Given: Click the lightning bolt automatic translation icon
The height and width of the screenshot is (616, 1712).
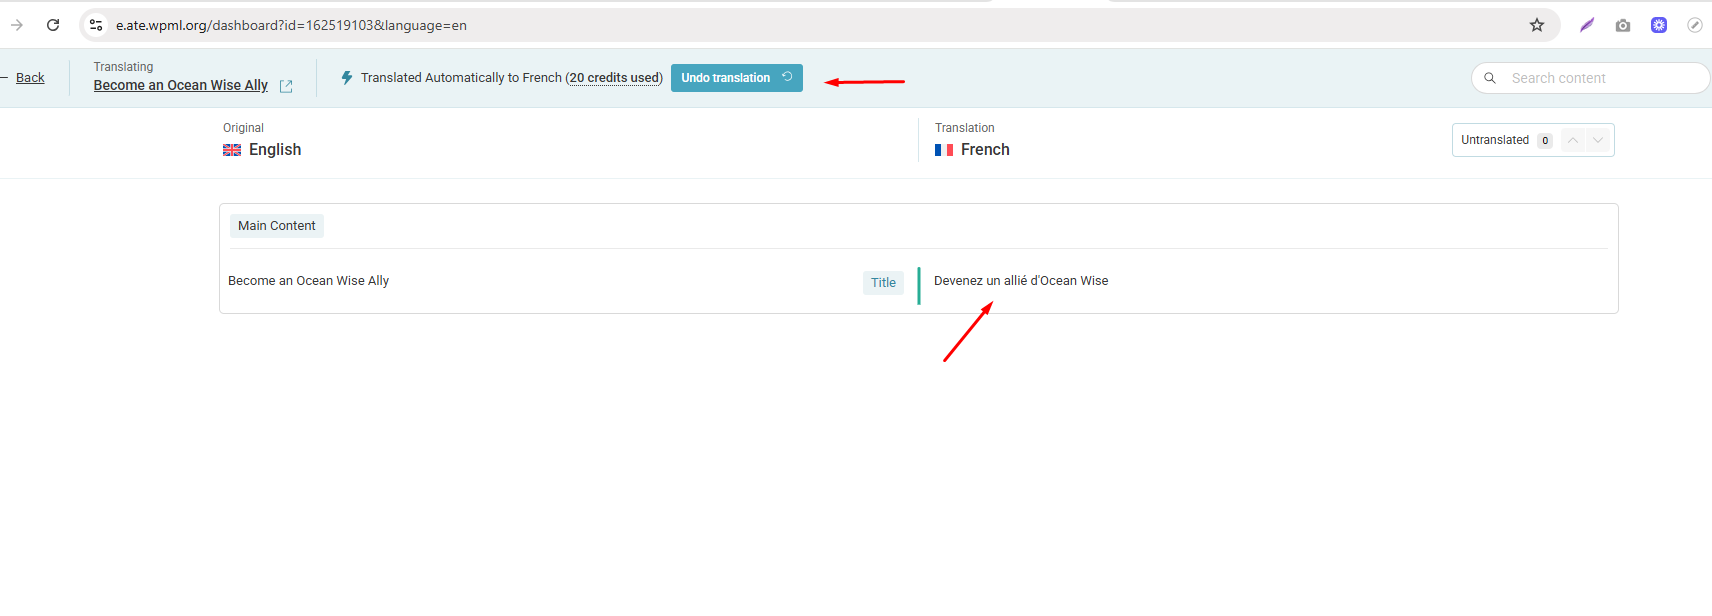Looking at the screenshot, I should [x=347, y=77].
